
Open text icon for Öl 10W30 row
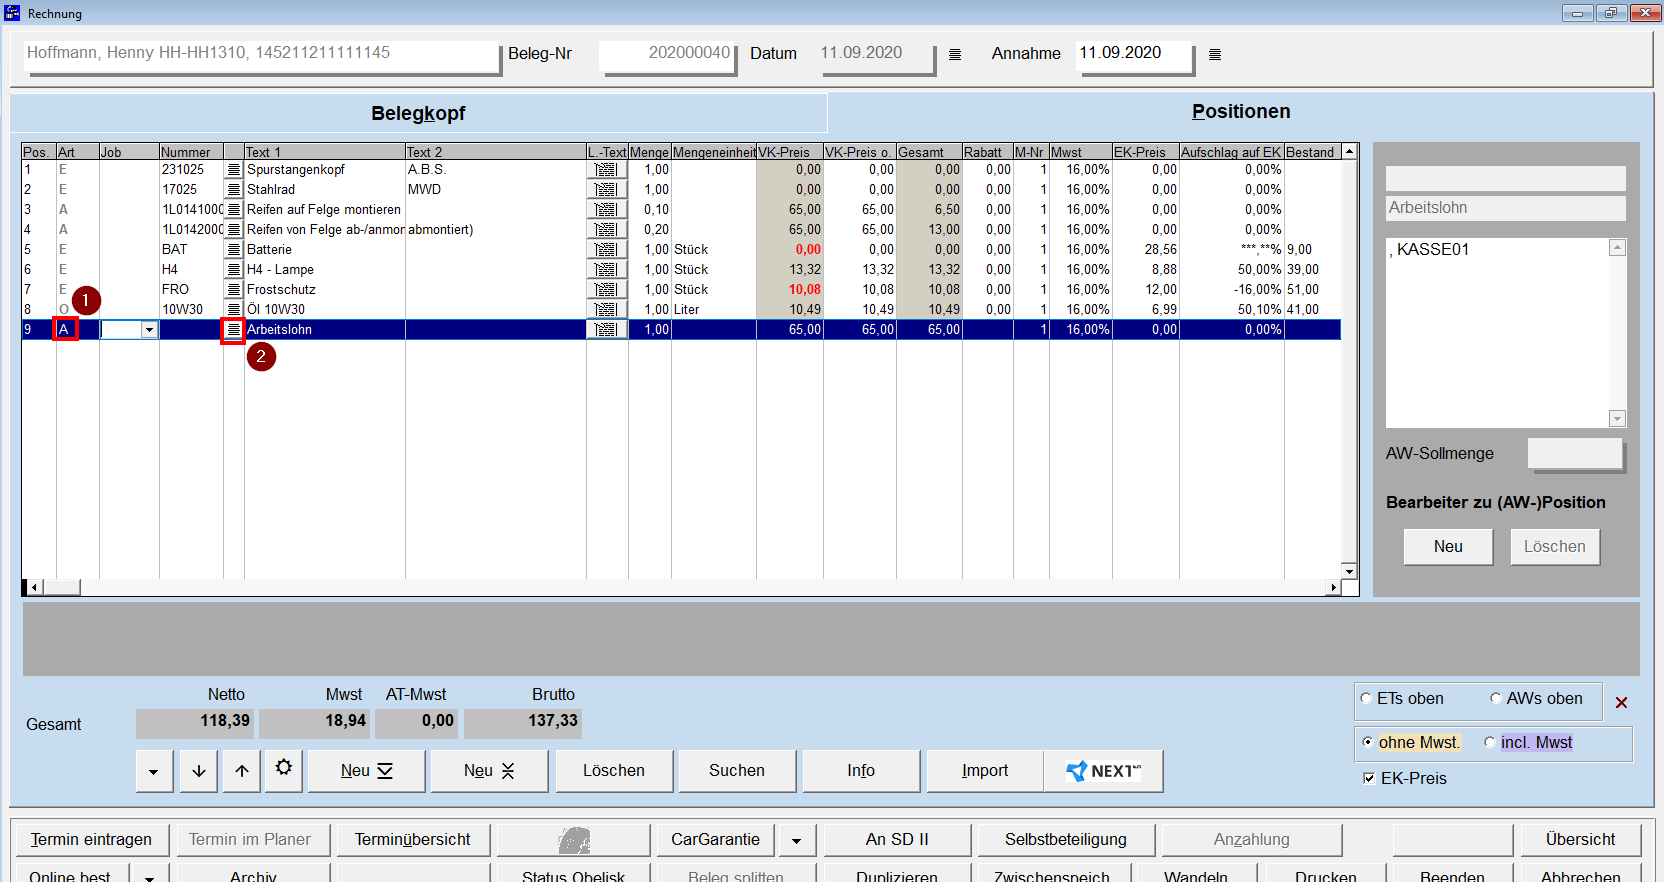tap(234, 310)
